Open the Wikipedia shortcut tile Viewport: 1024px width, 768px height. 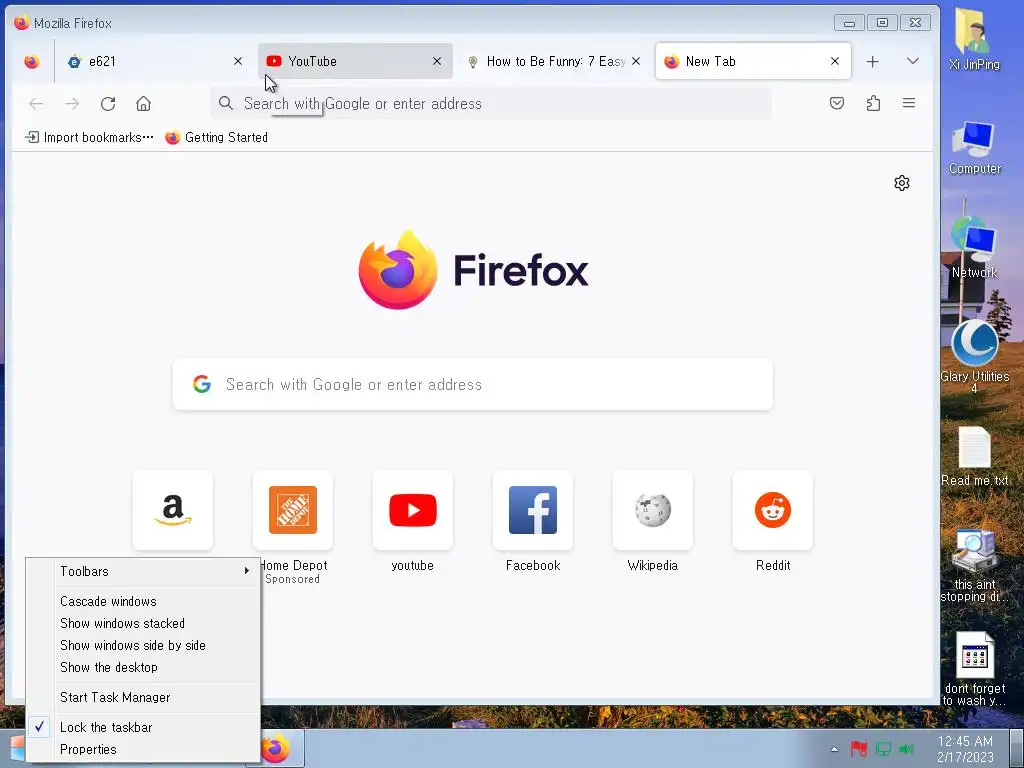coord(653,510)
